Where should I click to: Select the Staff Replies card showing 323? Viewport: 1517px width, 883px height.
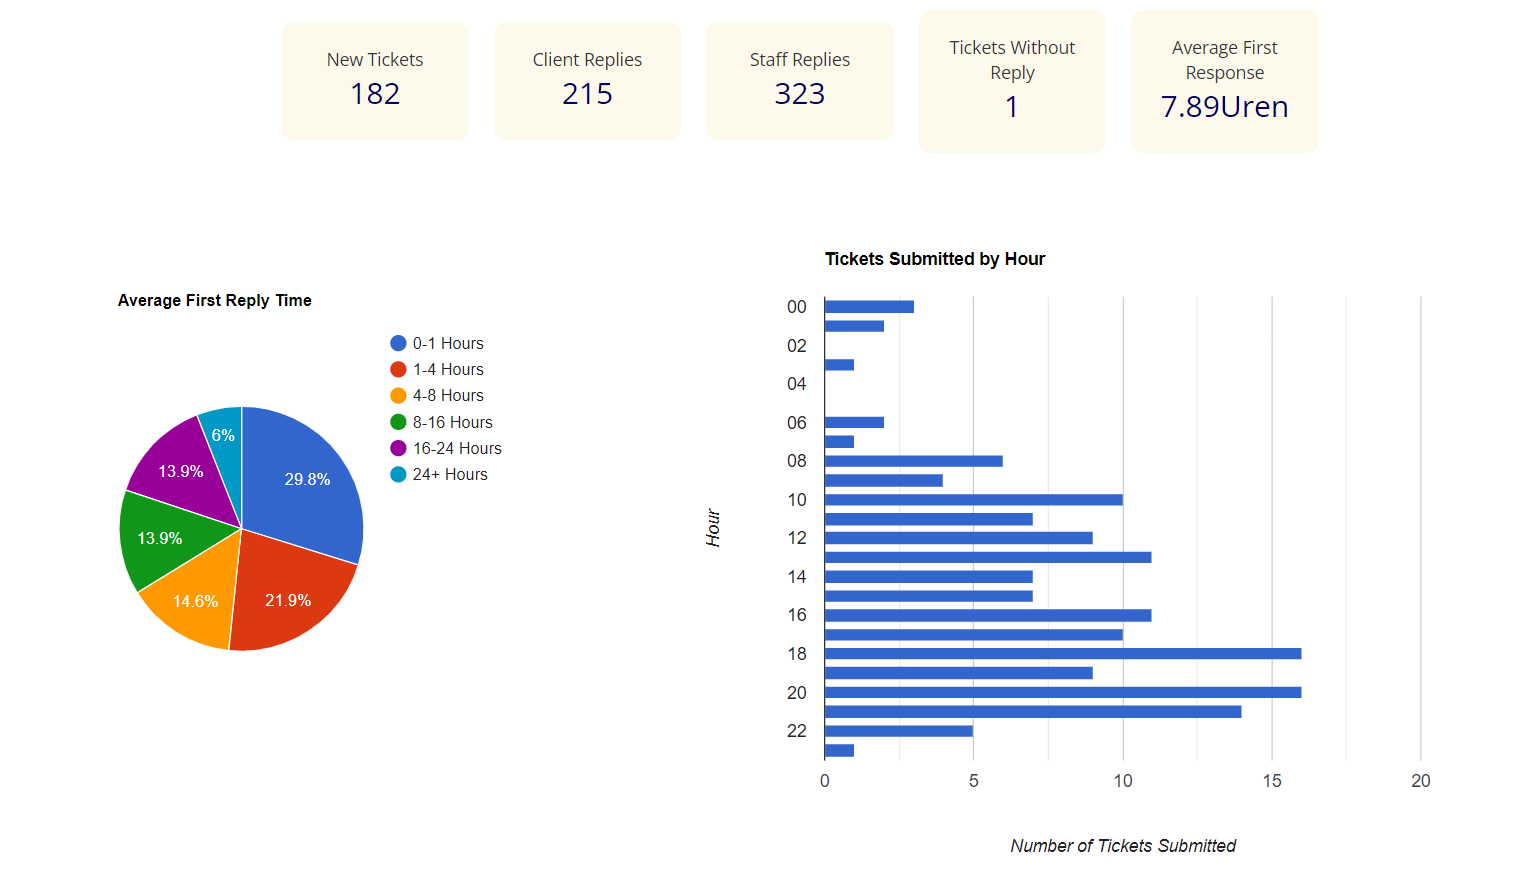(799, 80)
